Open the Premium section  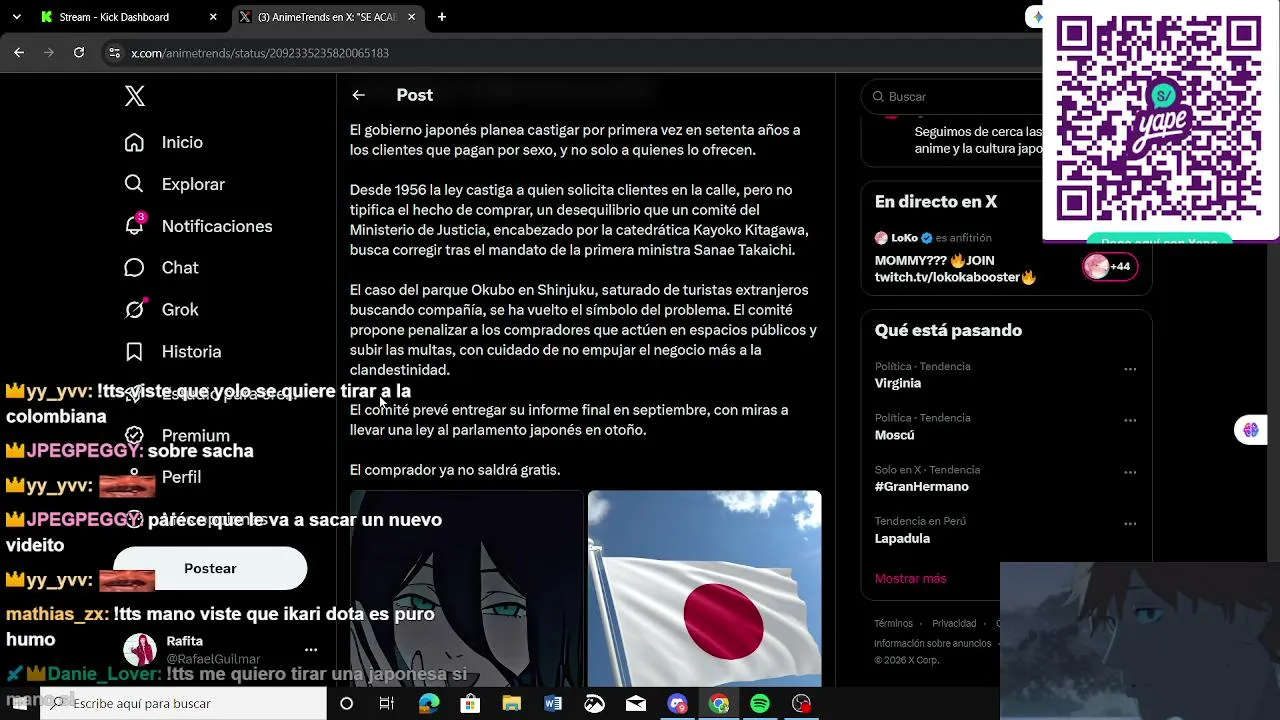click(x=177, y=436)
